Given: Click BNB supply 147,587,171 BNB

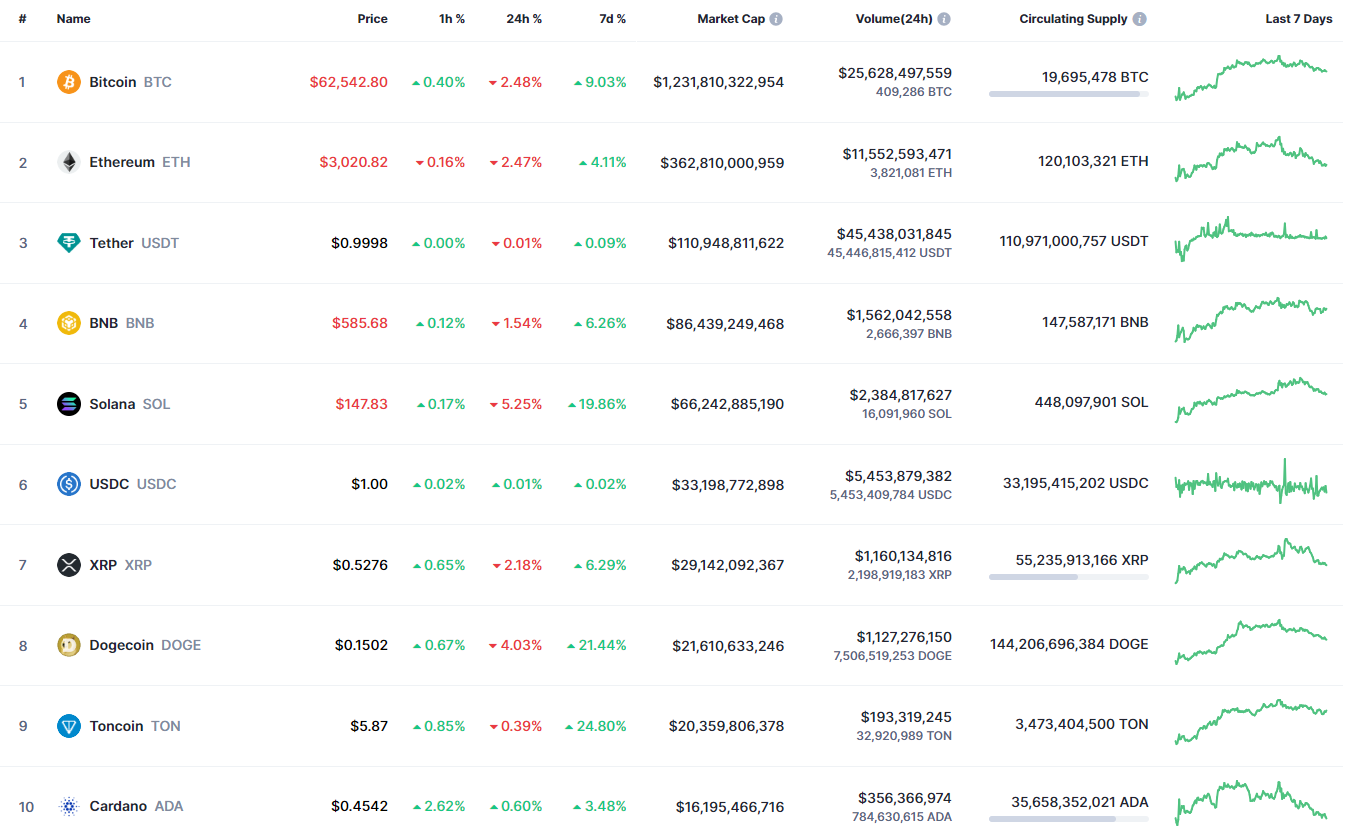Looking at the screenshot, I should tap(1095, 322).
